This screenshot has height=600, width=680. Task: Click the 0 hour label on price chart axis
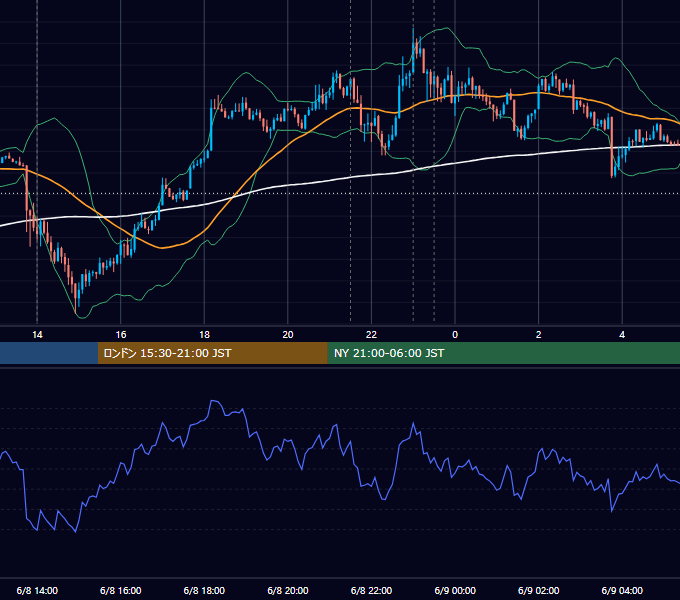[455, 335]
